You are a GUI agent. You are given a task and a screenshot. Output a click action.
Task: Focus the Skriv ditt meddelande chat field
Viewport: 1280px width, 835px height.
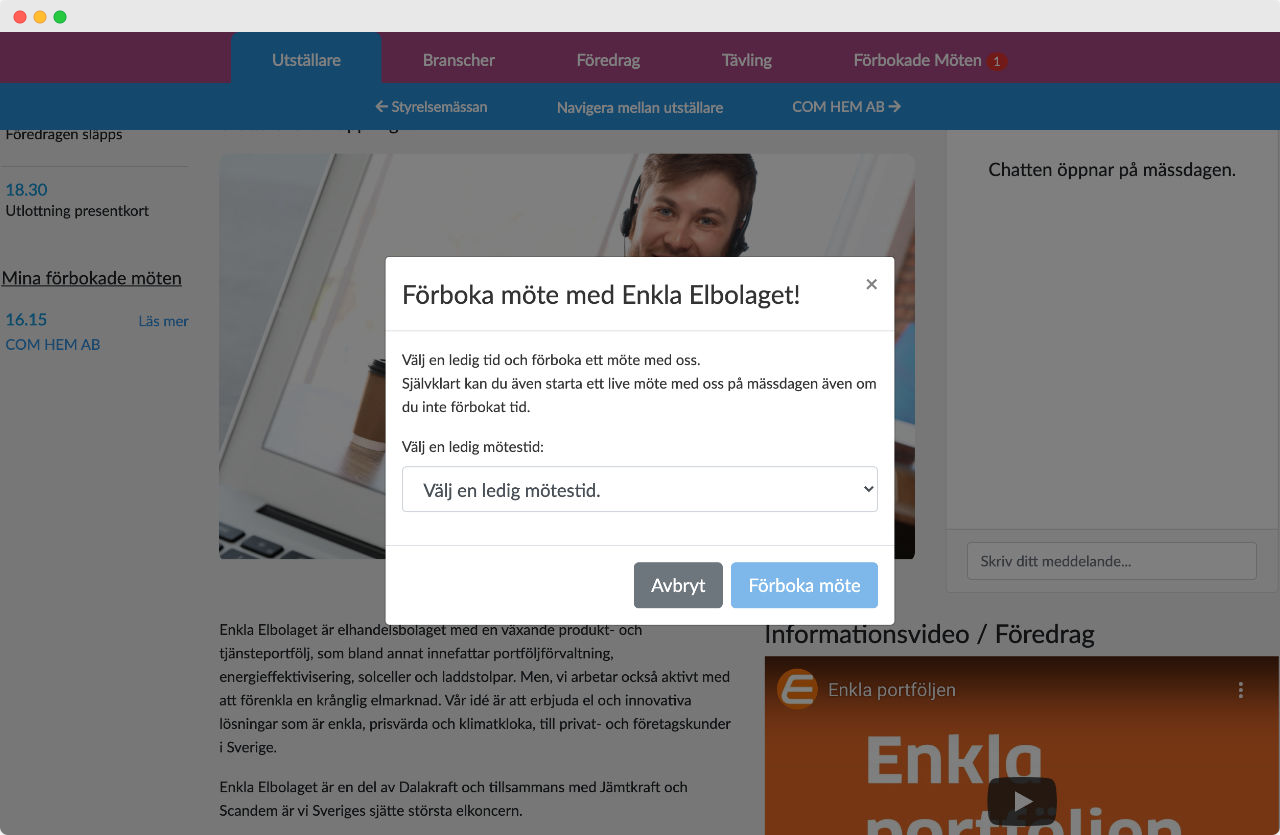[1112, 561]
